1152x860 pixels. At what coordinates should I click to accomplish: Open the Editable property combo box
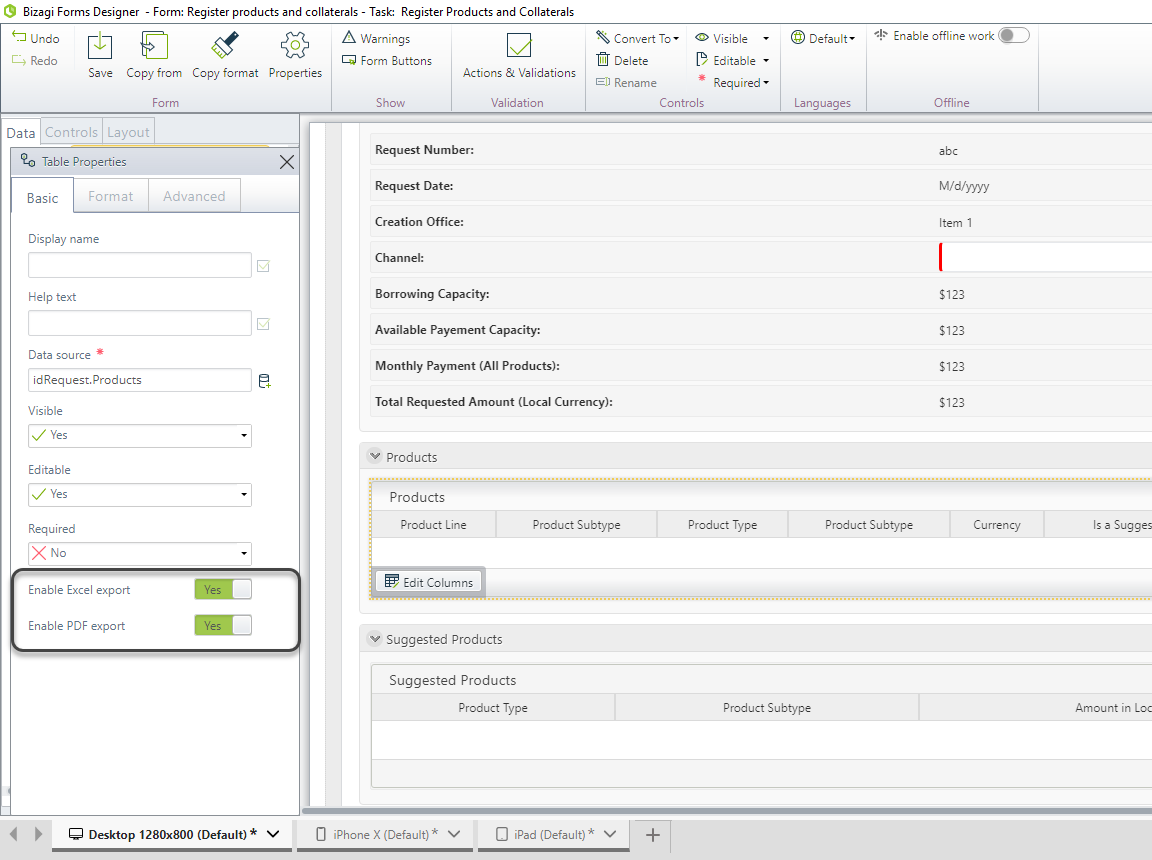[140, 494]
